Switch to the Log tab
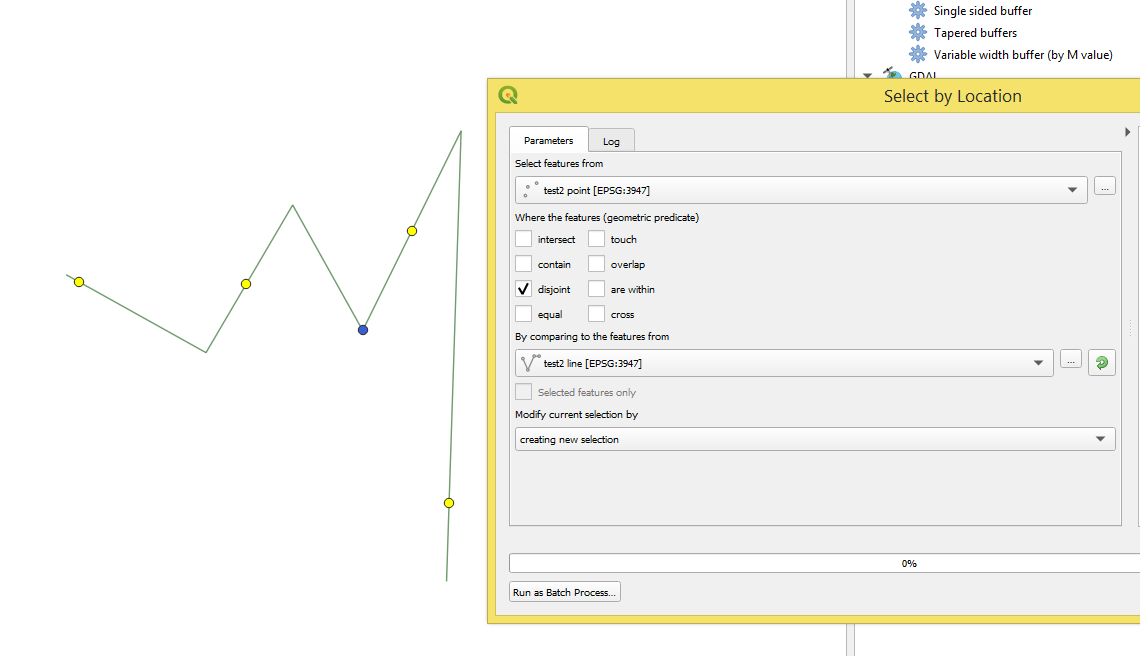Viewport: 1140px width, 656px height. pos(611,140)
